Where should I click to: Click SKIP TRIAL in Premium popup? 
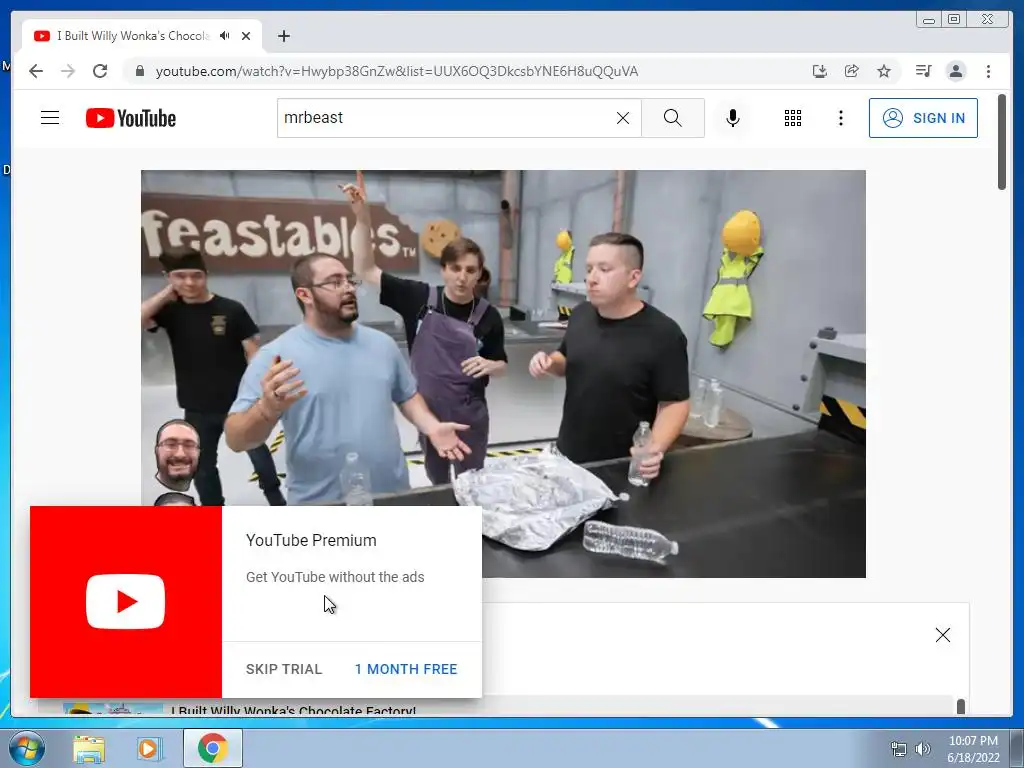point(284,669)
